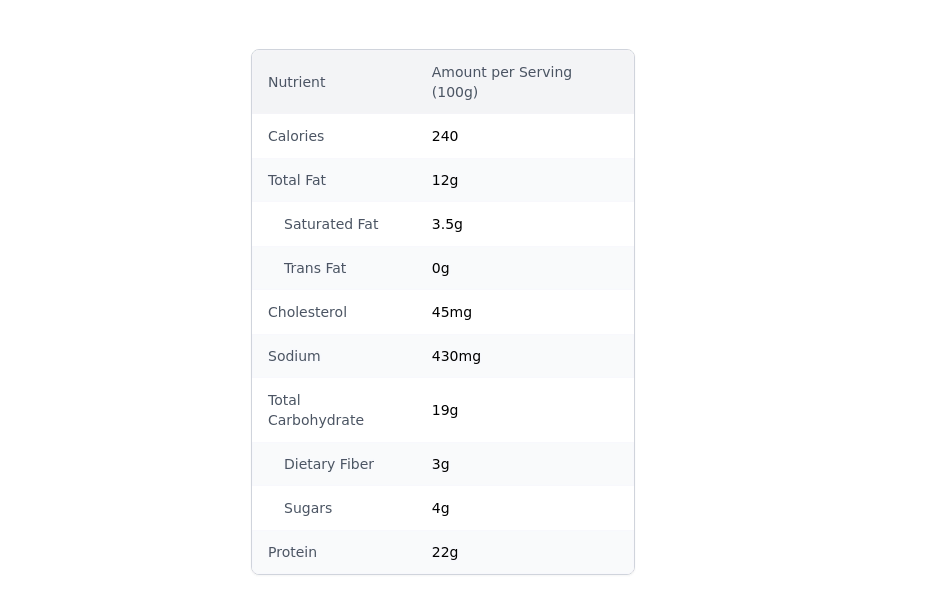This screenshot has width=940, height=602.
Task: Select the Protein row label
Action: pos(292,552)
